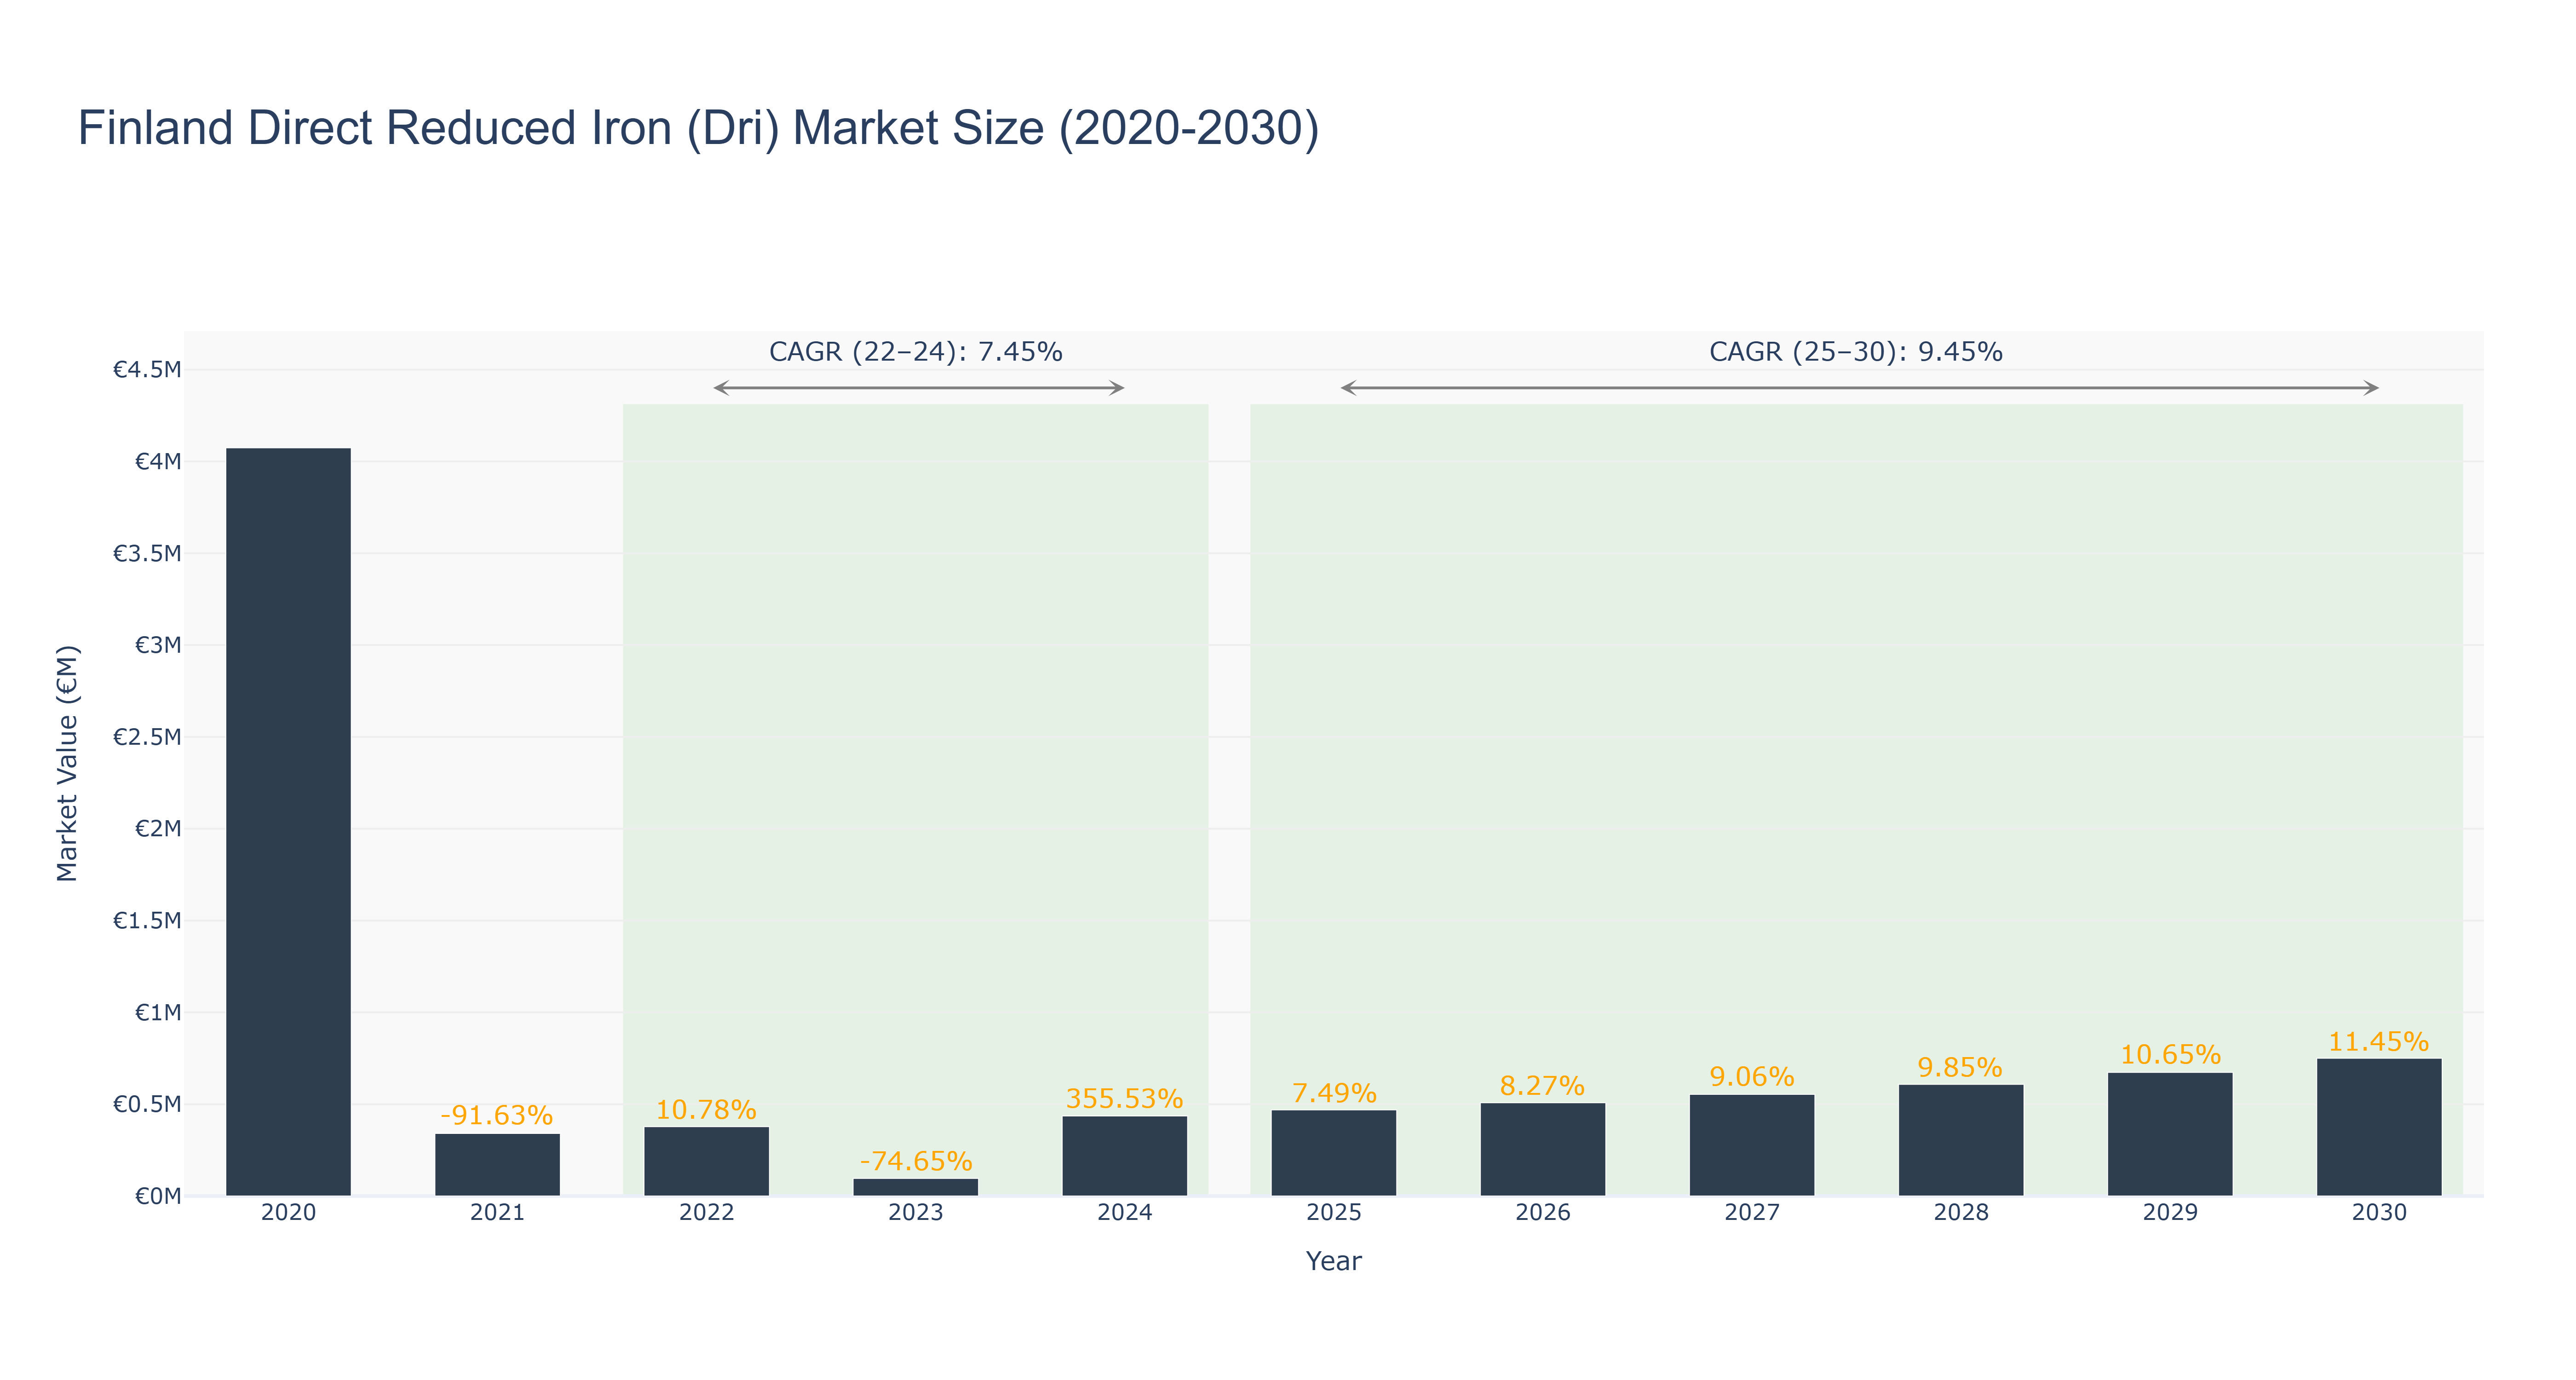Select the 2030 bar
Viewport: 2576px width, 1380px height.
[x=2378, y=1127]
